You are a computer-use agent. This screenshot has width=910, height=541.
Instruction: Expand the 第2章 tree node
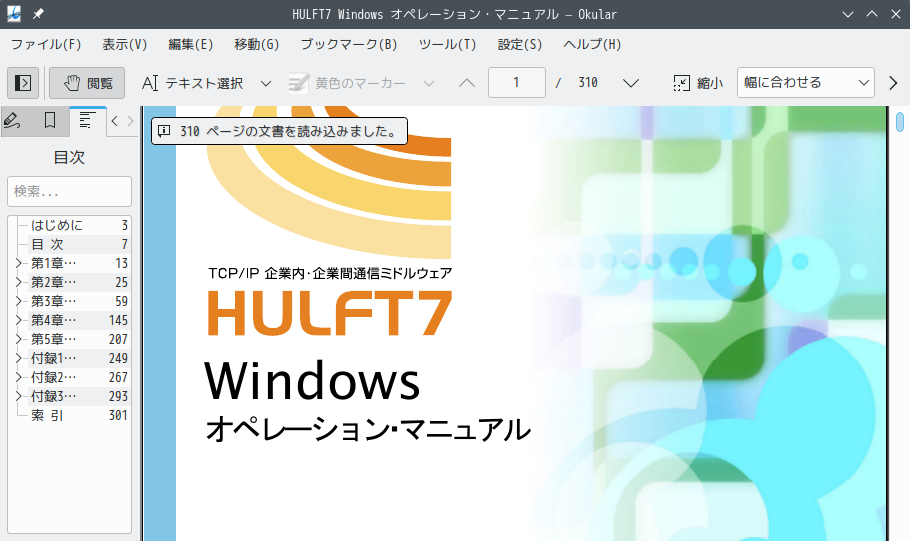(x=19, y=282)
